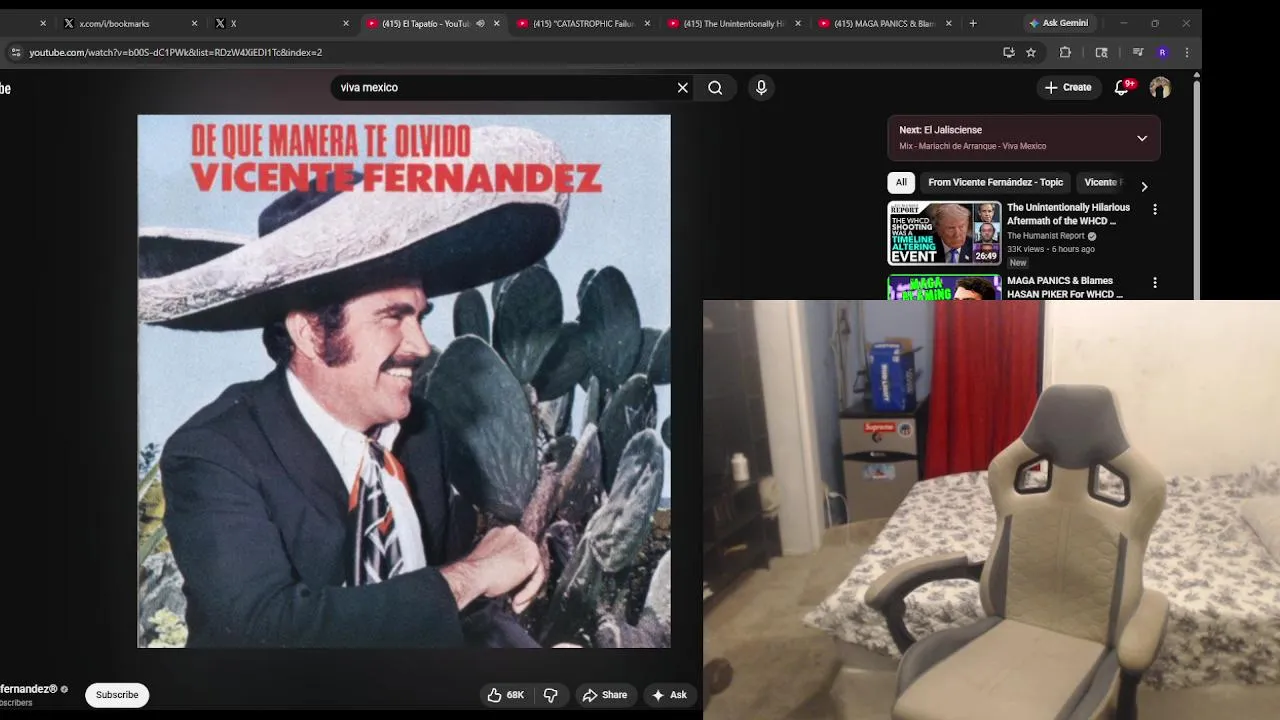Open The Humanist Report channel
1280x720 pixels.
pyautogui.click(x=1045, y=236)
